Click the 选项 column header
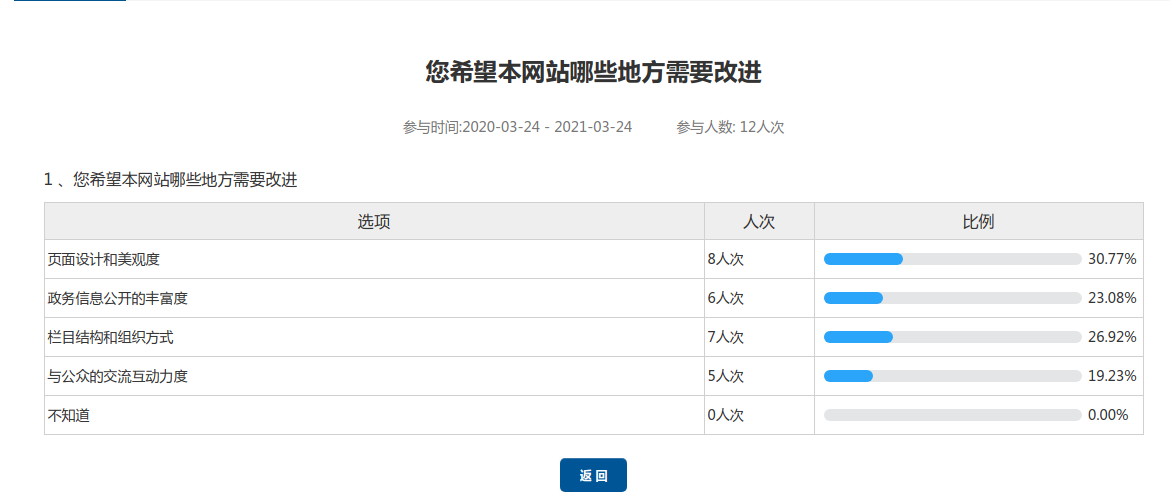The height and width of the screenshot is (503, 1170). [x=374, y=221]
